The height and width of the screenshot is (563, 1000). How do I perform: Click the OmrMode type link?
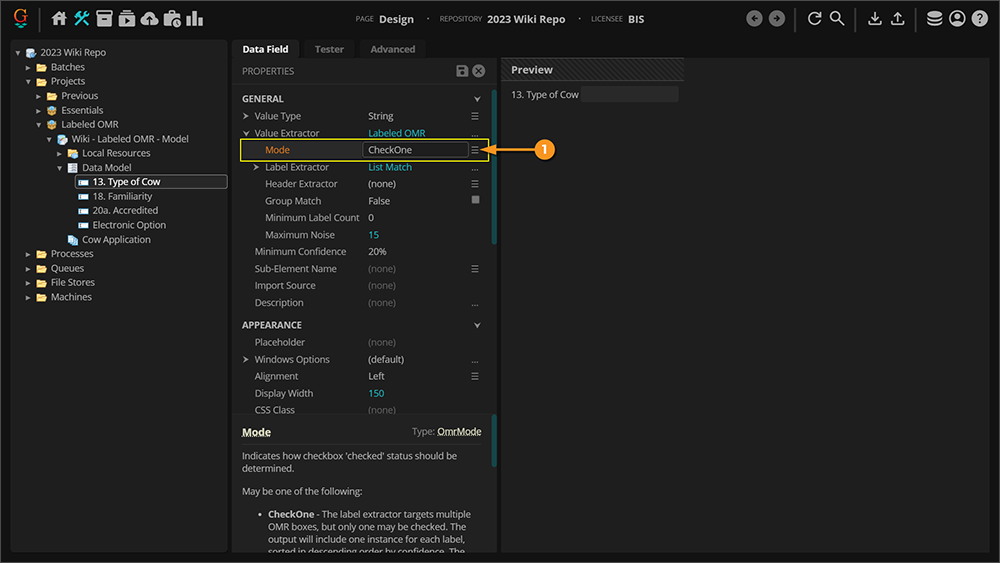click(459, 432)
